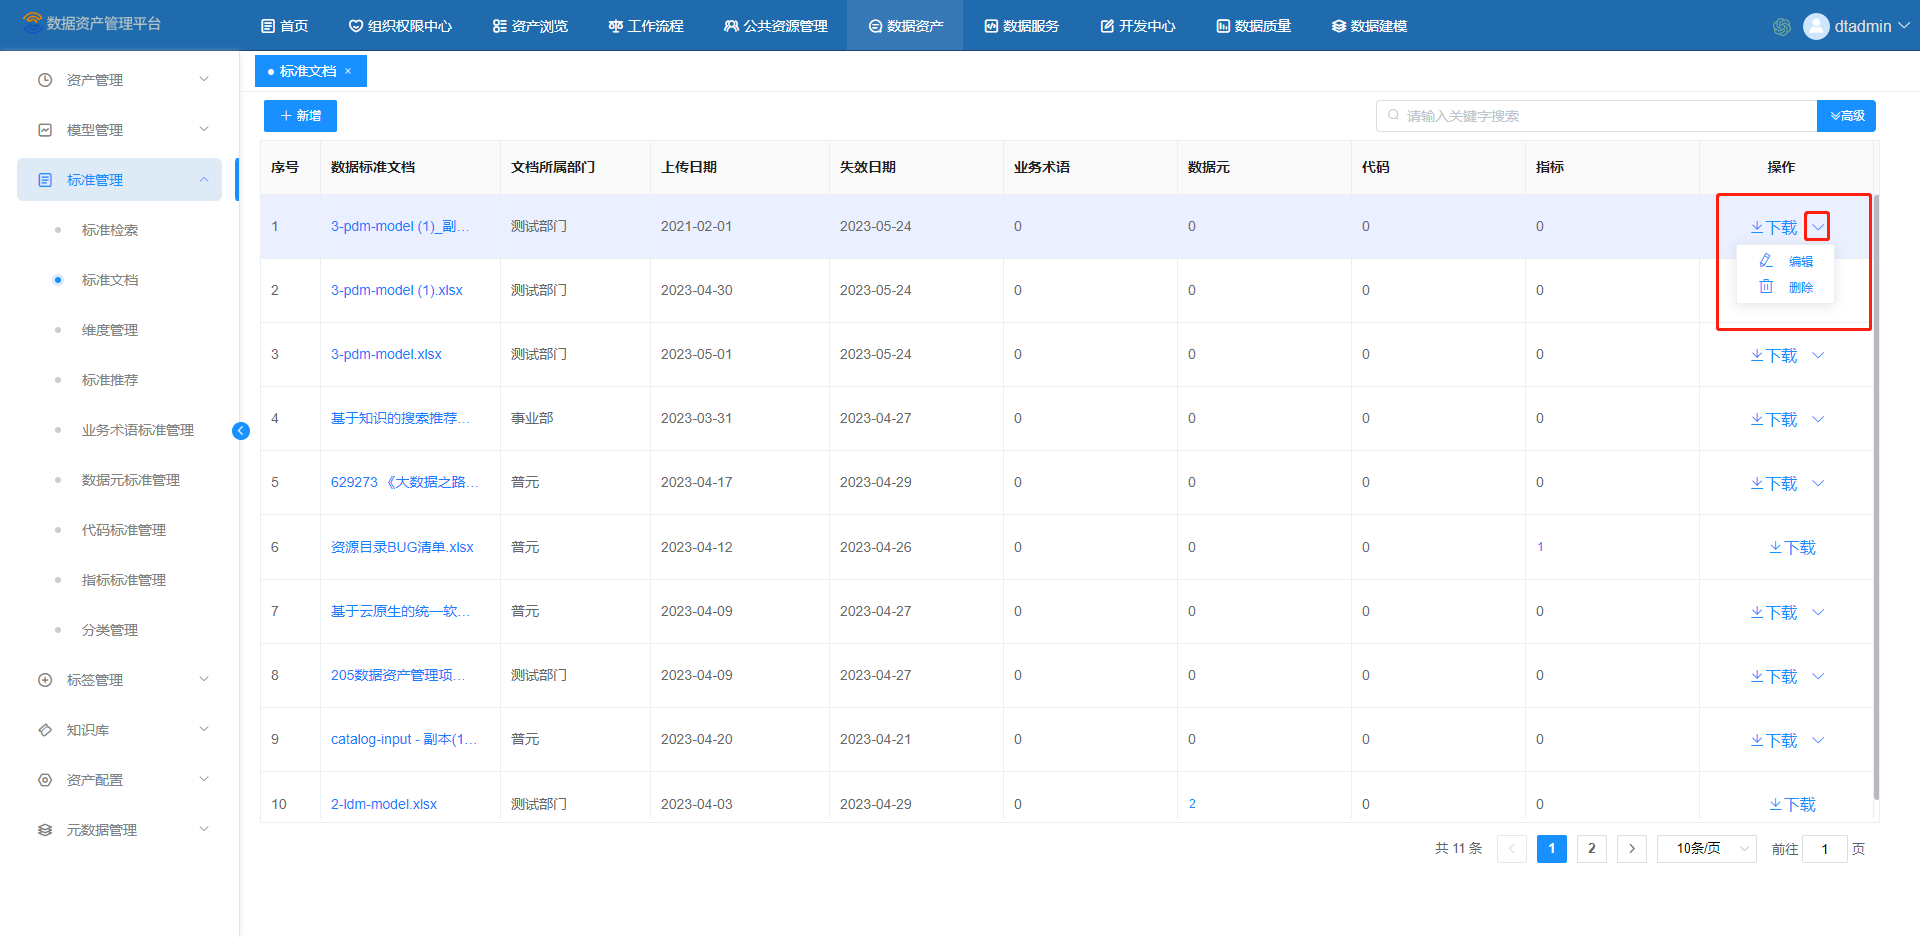Click the edit pencil icon in dropdown
Screen dimensions: 1920x937
pos(1766,261)
